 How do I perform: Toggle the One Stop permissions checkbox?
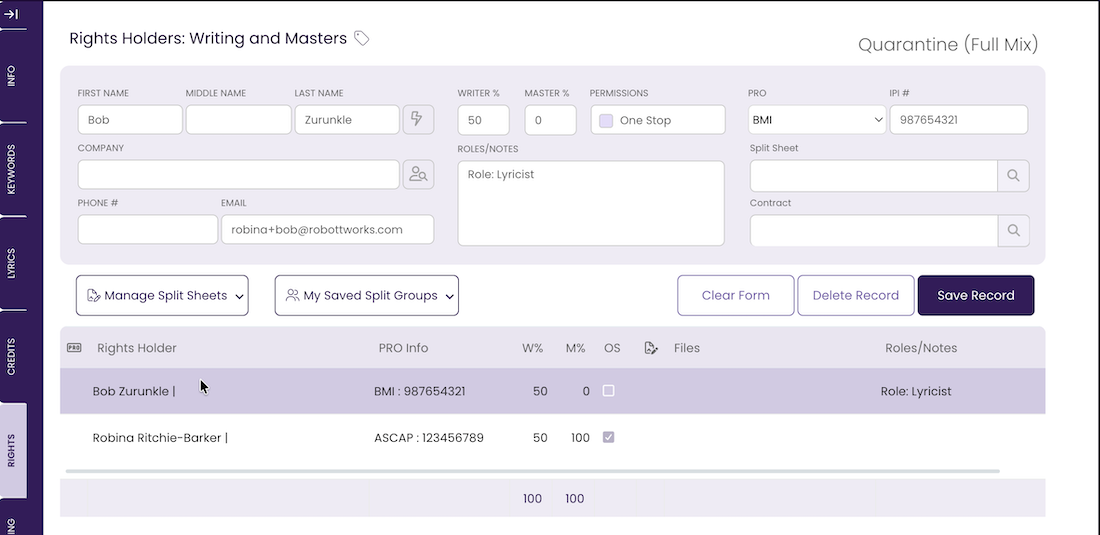coord(606,121)
